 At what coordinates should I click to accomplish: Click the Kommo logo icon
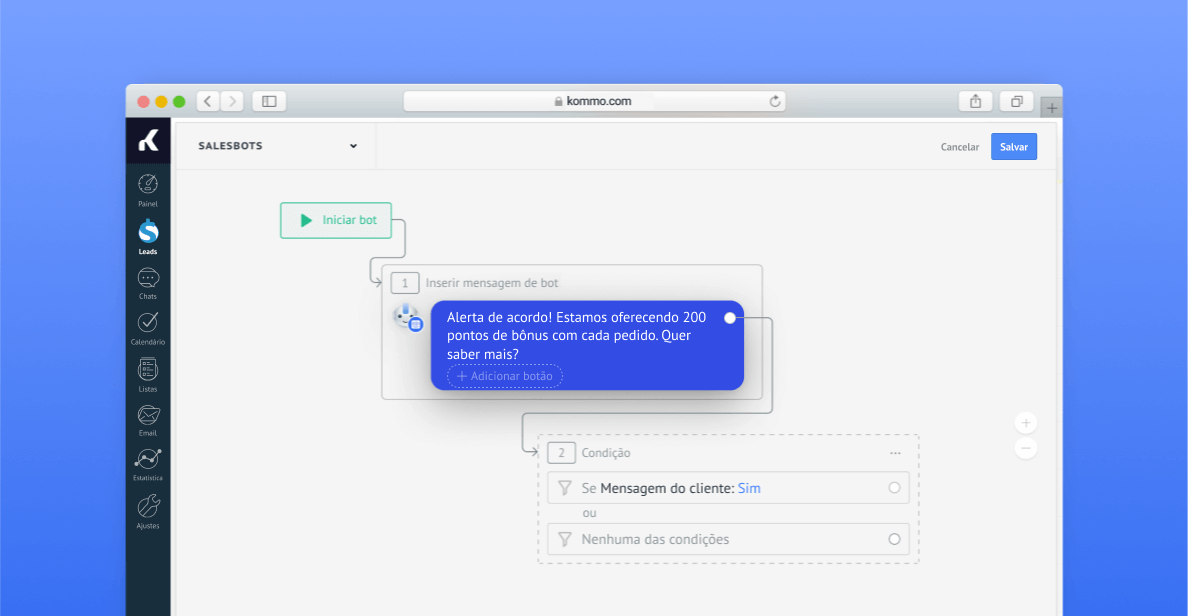[x=148, y=142]
